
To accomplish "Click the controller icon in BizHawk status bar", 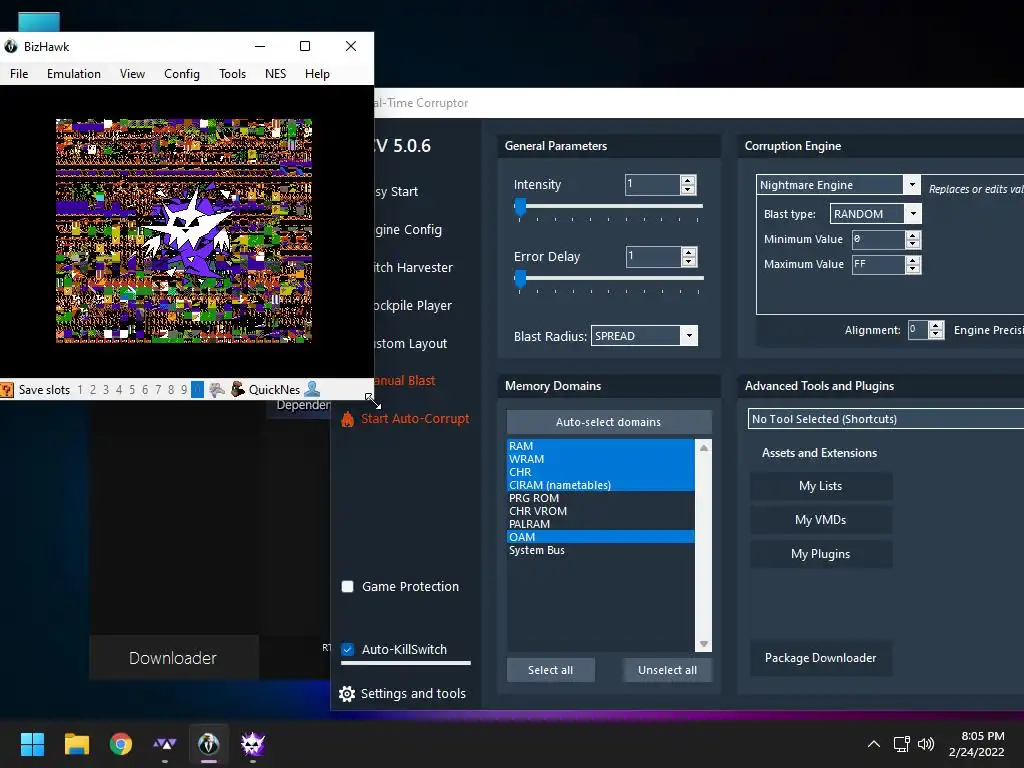I will pos(217,390).
